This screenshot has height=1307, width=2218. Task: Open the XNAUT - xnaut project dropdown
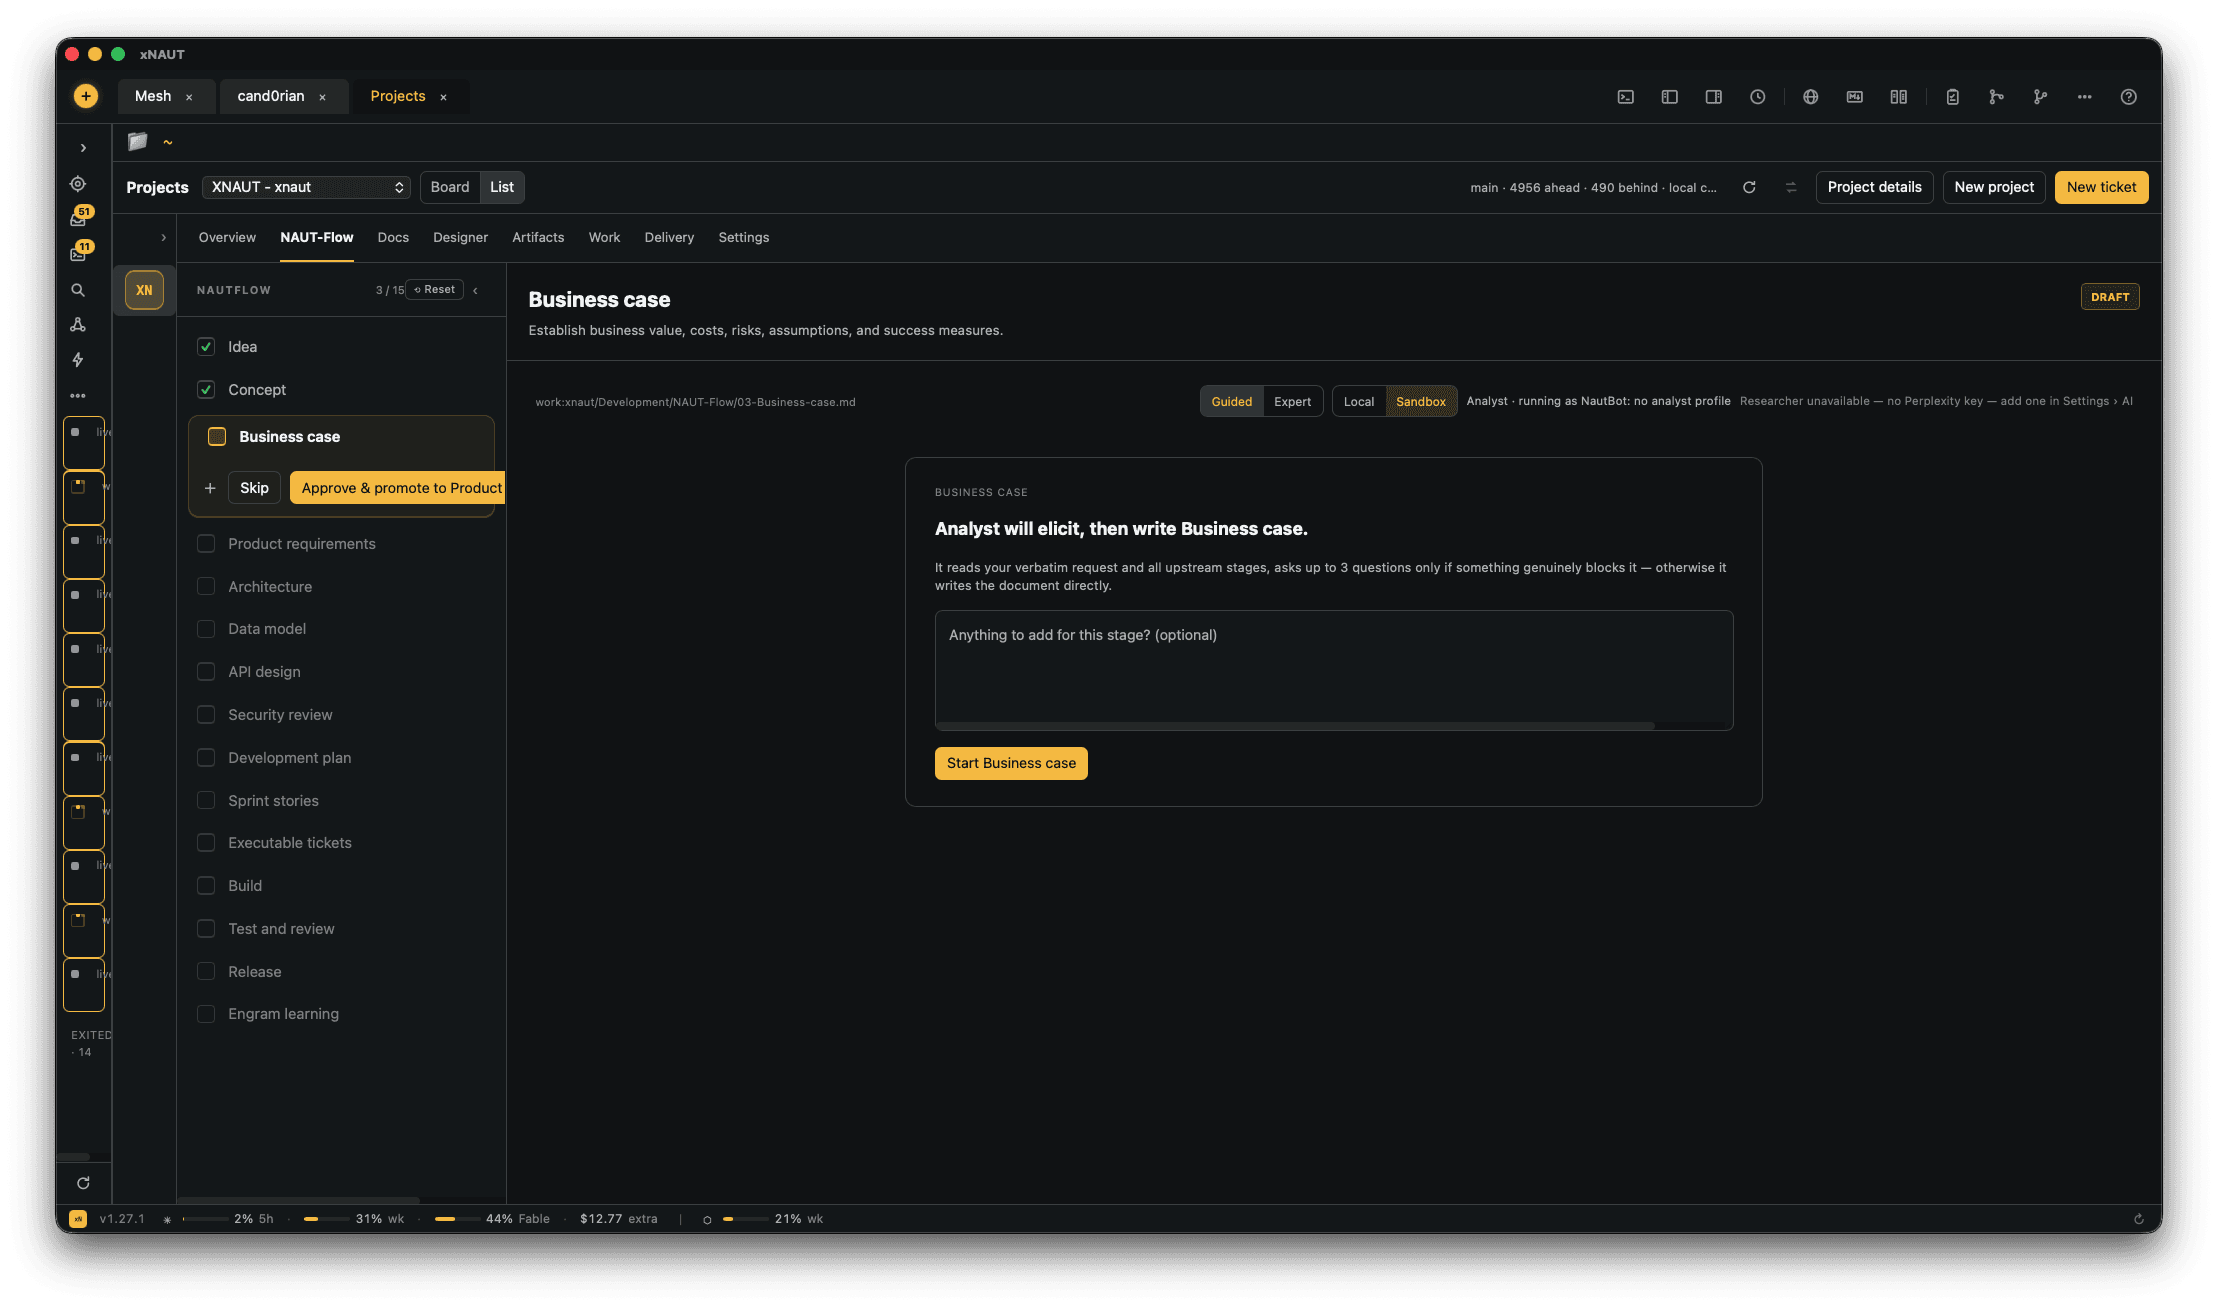306,187
